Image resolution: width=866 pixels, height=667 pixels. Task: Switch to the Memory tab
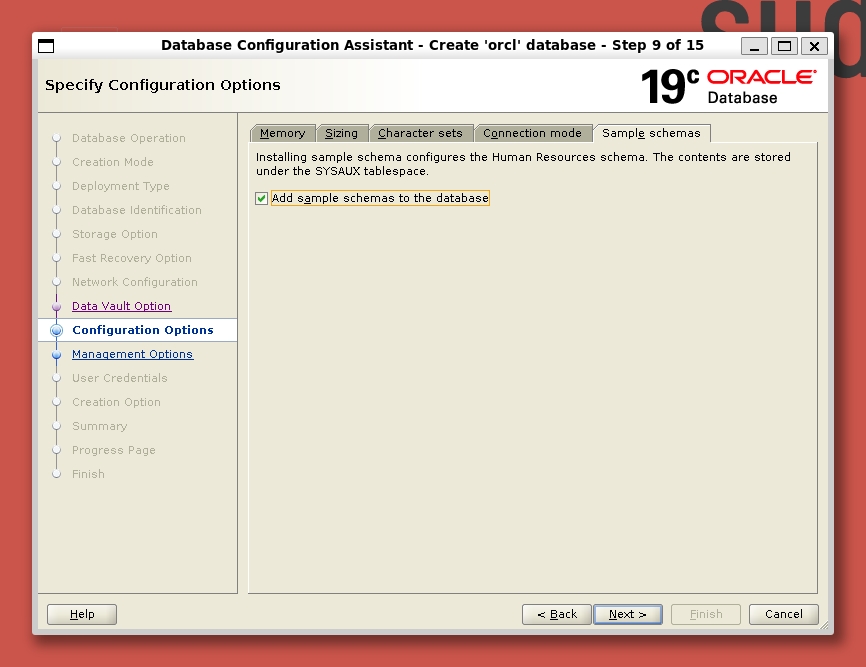tap(282, 133)
